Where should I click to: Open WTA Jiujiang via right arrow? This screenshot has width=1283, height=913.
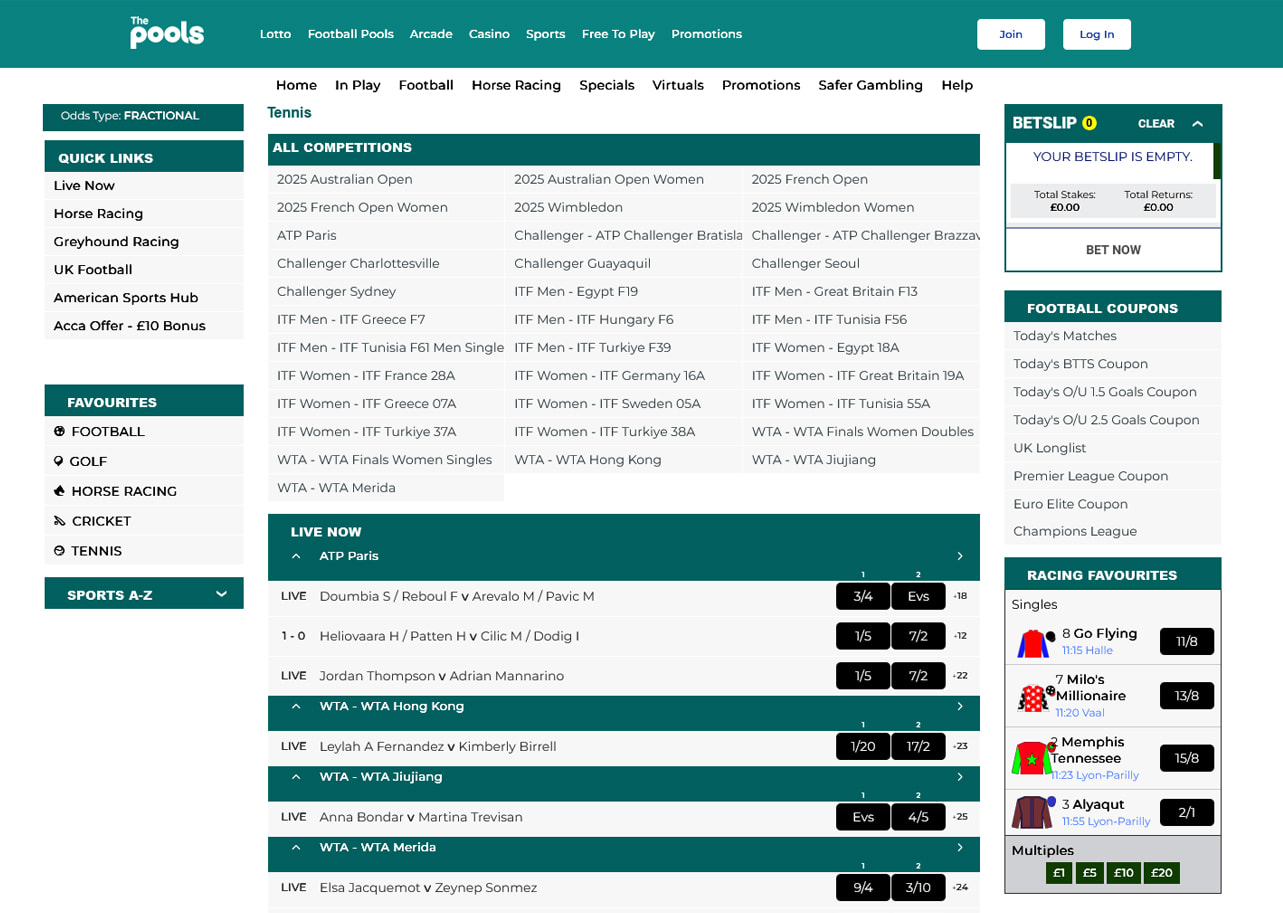tap(960, 777)
